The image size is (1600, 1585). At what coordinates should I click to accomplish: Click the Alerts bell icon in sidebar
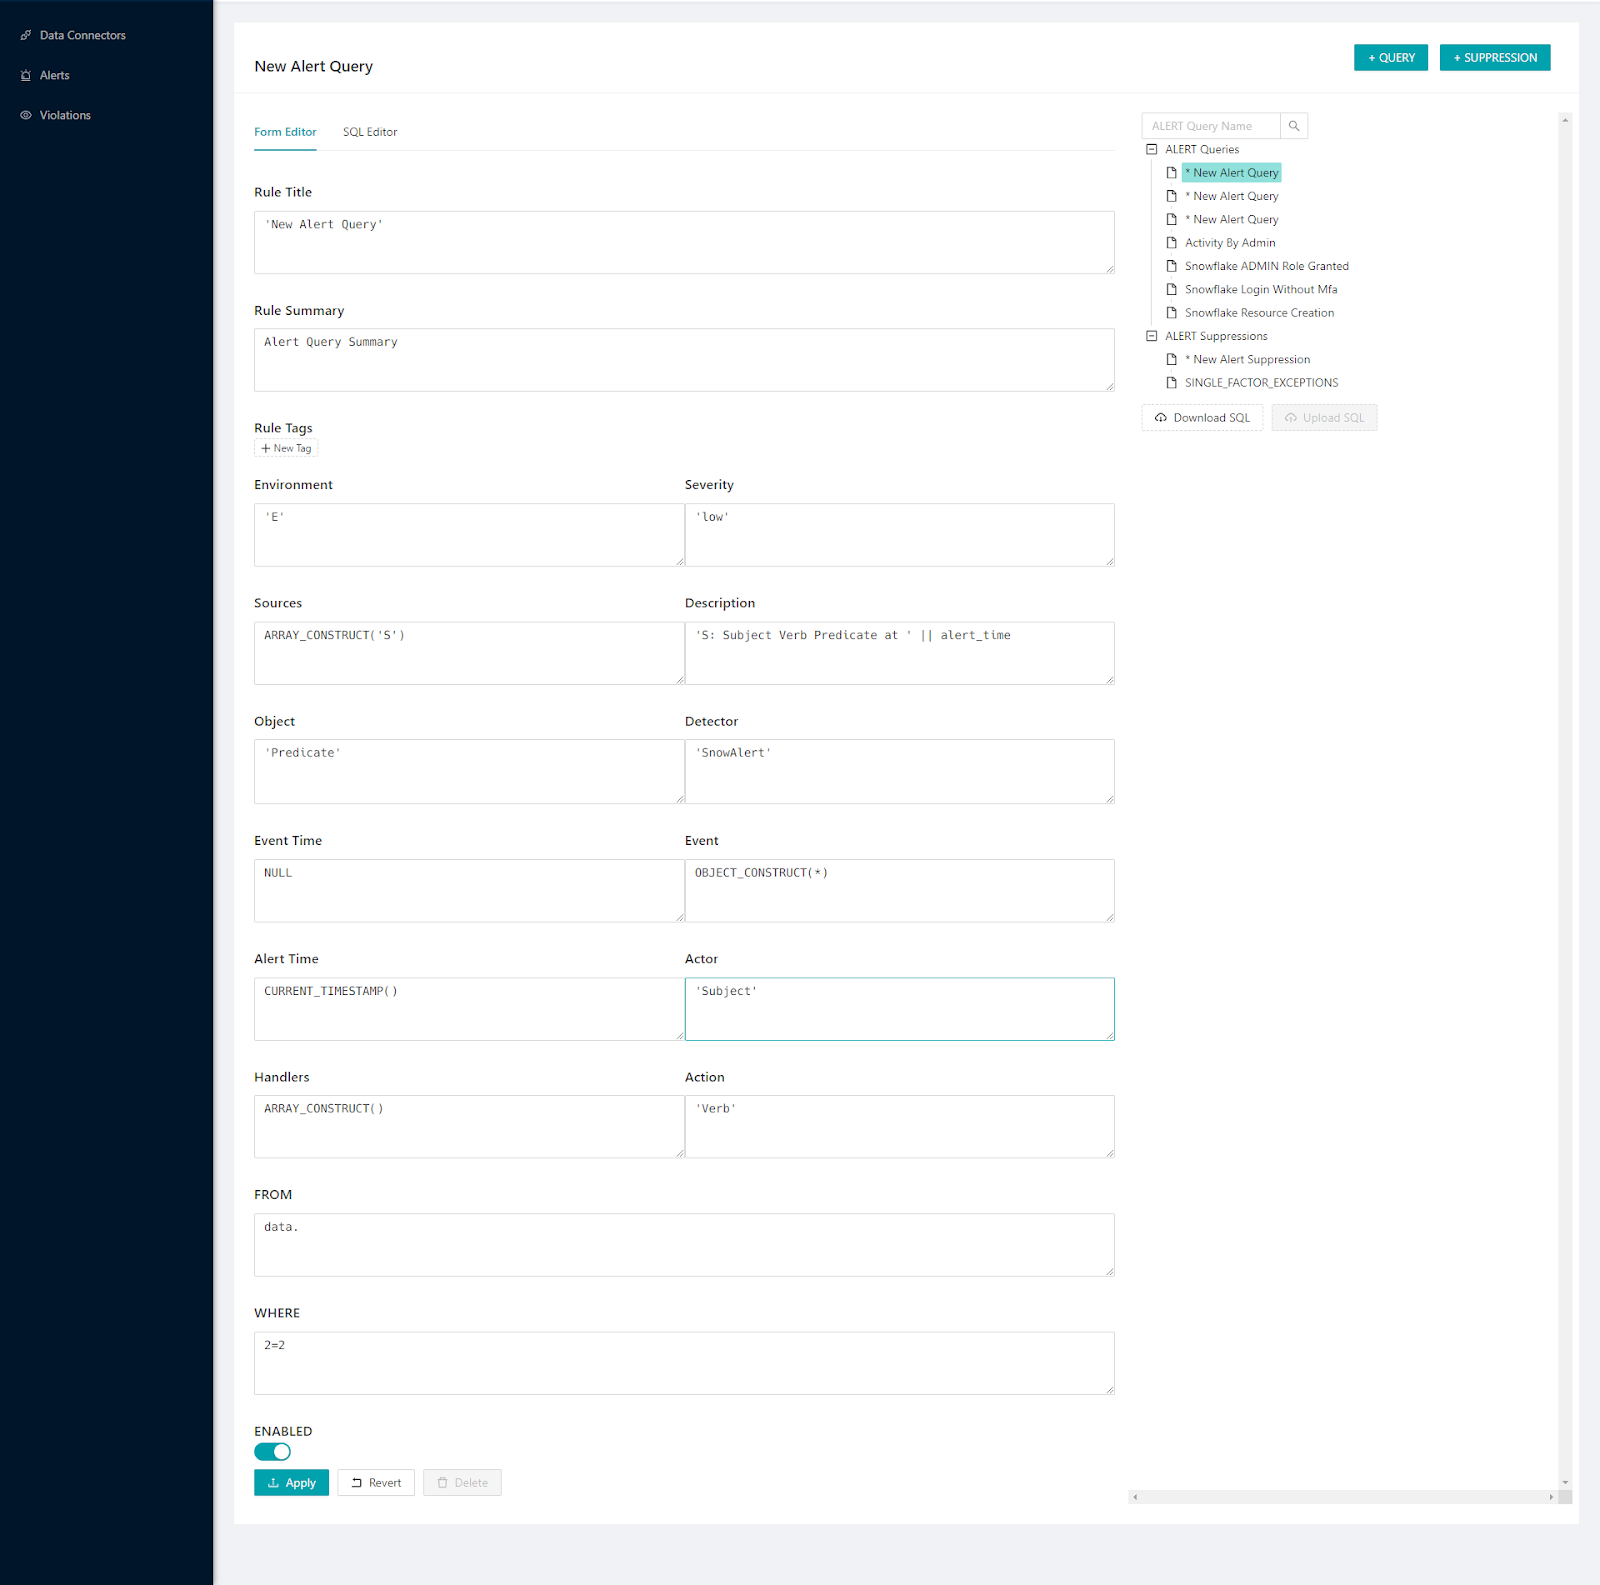(x=26, y=75)
